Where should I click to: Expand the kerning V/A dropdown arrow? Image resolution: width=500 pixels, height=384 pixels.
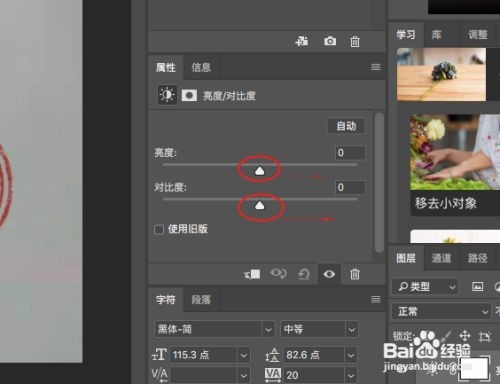pos(244,376)
